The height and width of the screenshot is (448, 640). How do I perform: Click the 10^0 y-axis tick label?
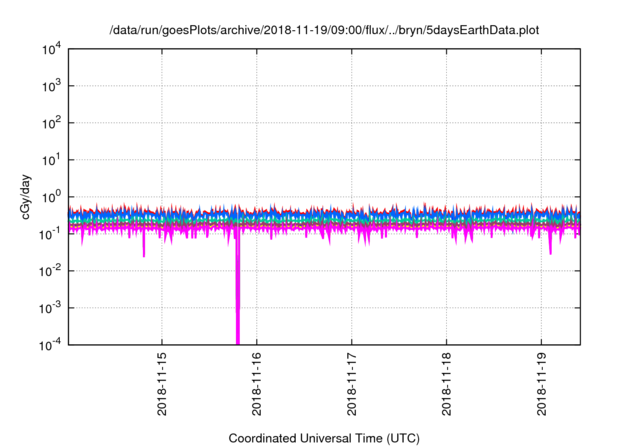52,197
